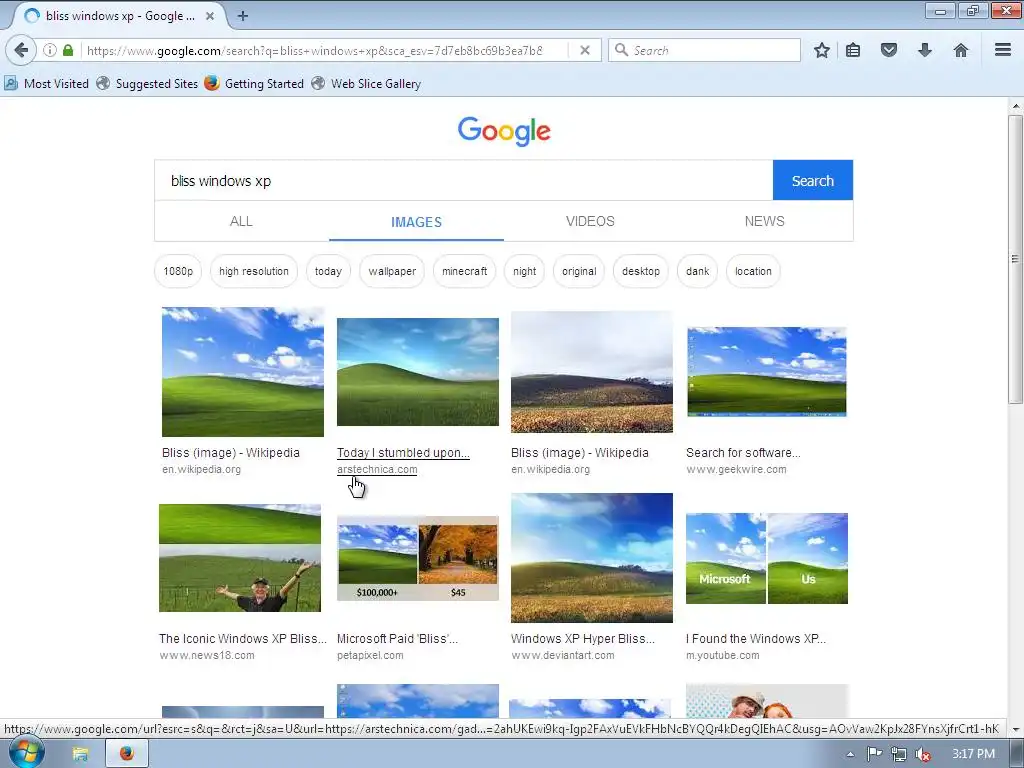Open the downloads arrow icon
The width and height of the screenshot is (1024, 768).
925,50
